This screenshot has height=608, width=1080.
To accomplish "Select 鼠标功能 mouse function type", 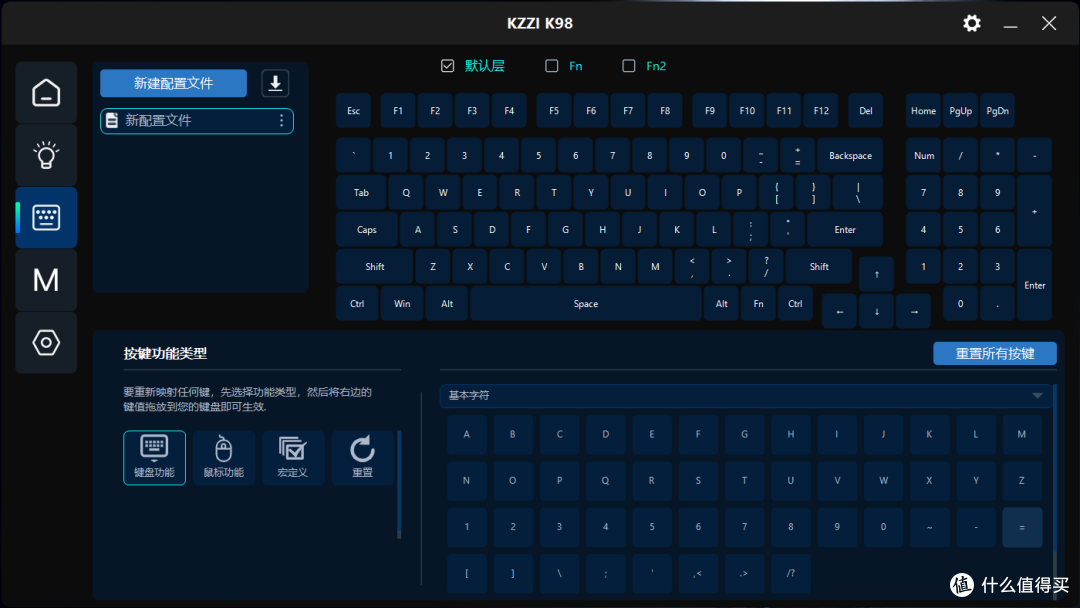I will (x=224, y=458).
